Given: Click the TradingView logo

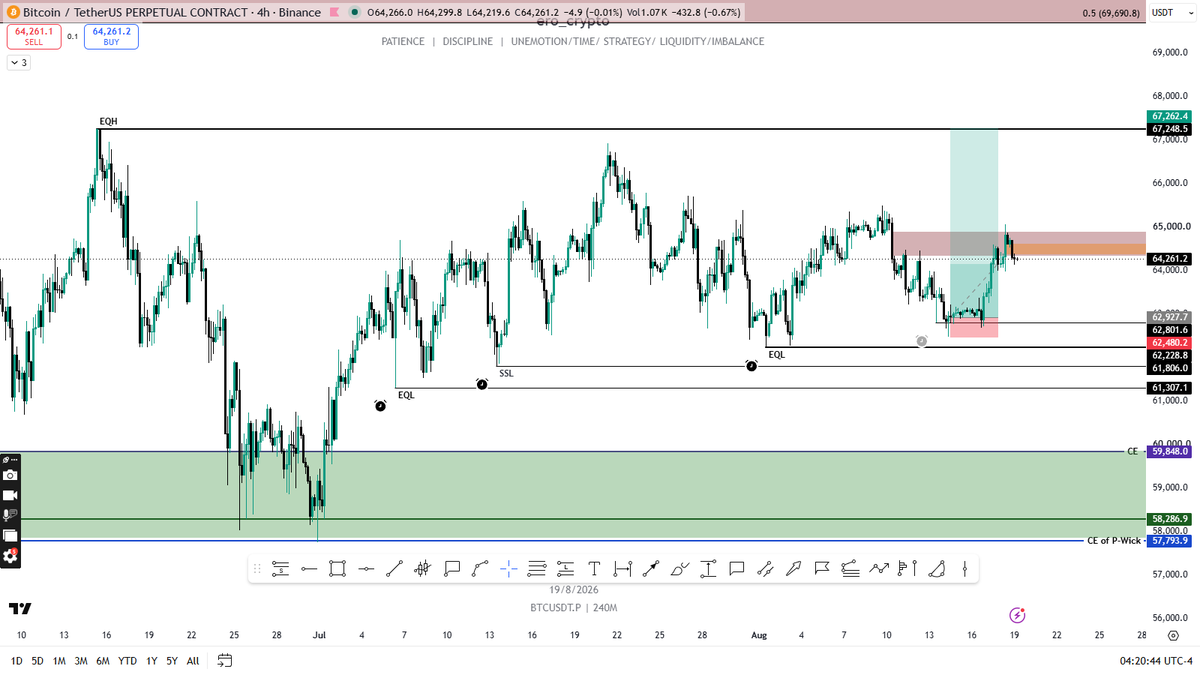Looking at the screenshot, I should click(x=19, y=608).
